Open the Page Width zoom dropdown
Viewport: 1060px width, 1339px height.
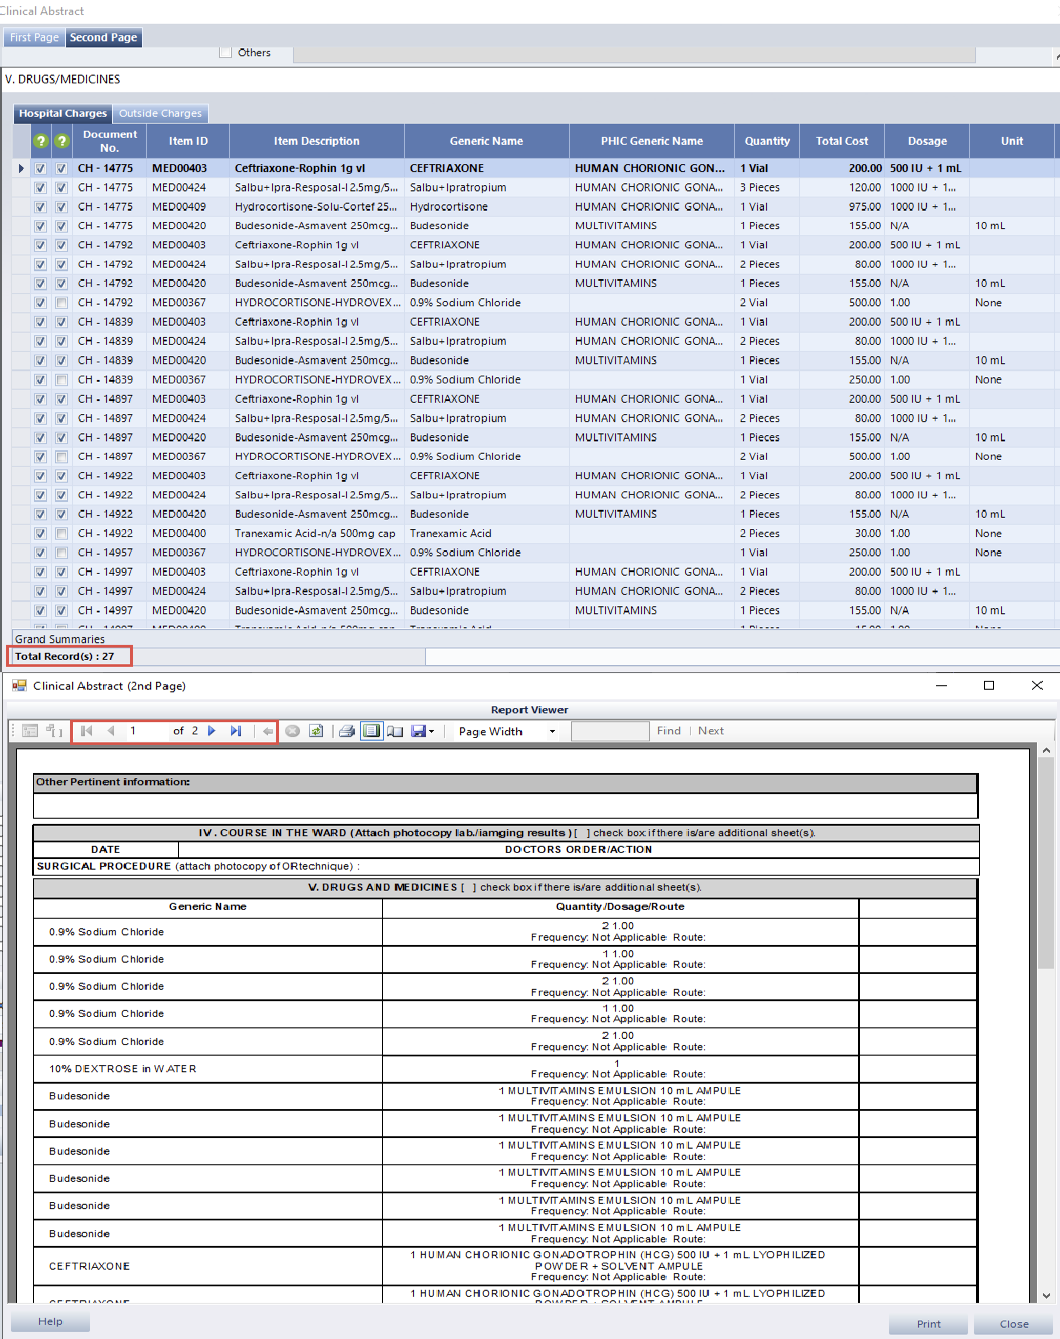point(506,731)
